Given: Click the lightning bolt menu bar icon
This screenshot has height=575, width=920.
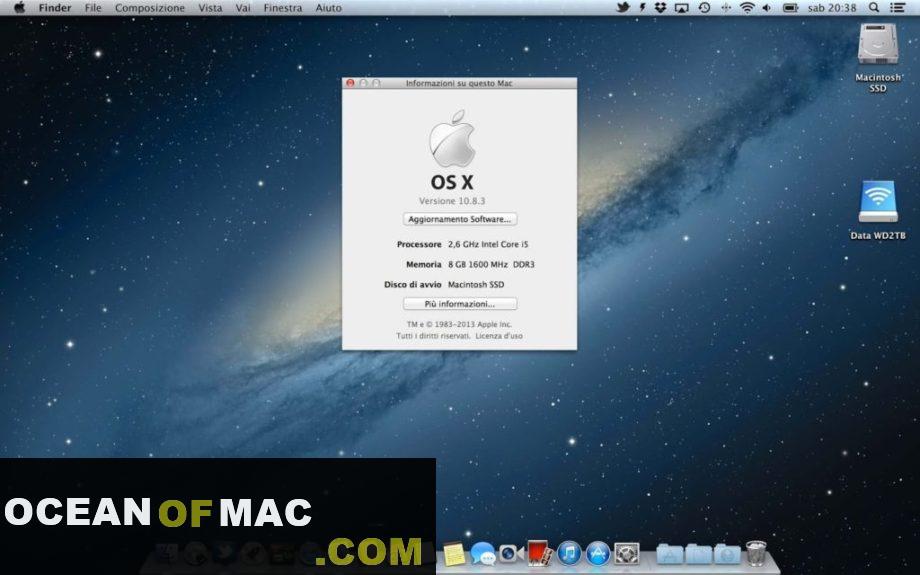Looking at the screenshot, I should pyautogui.click(x=642, y=8).
